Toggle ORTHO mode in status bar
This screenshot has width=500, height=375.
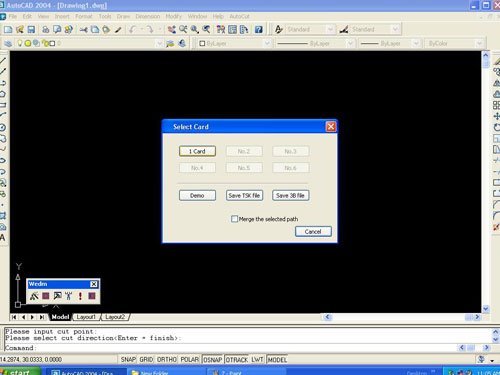pos(167,360)
